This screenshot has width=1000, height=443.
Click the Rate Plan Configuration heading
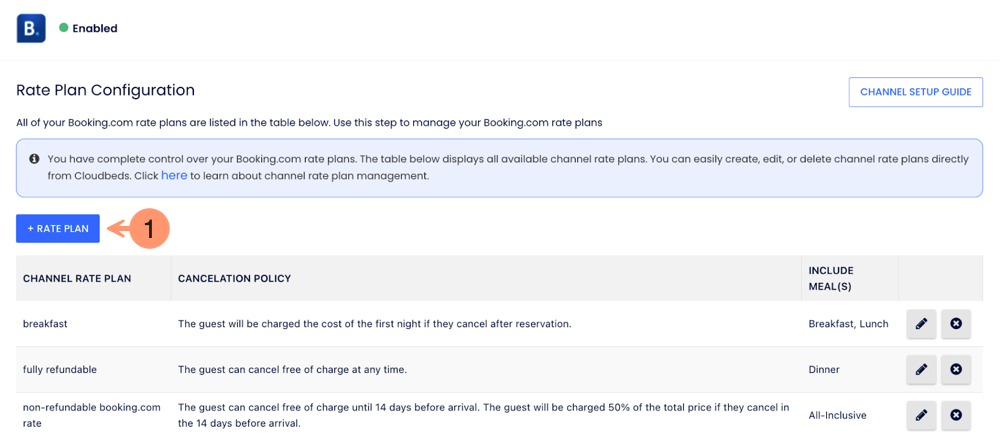(105, 90)
